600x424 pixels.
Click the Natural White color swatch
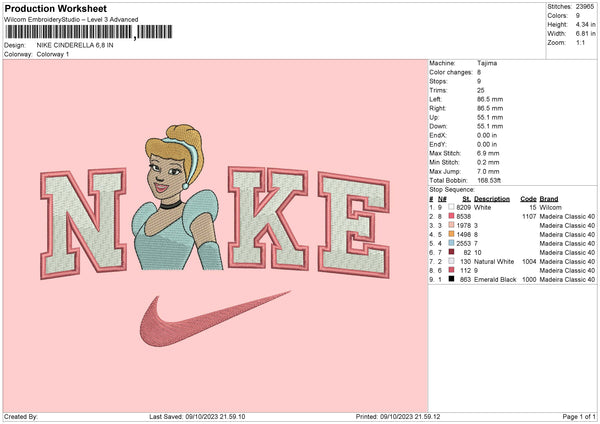pyautogui.click(x=452, y=261)
